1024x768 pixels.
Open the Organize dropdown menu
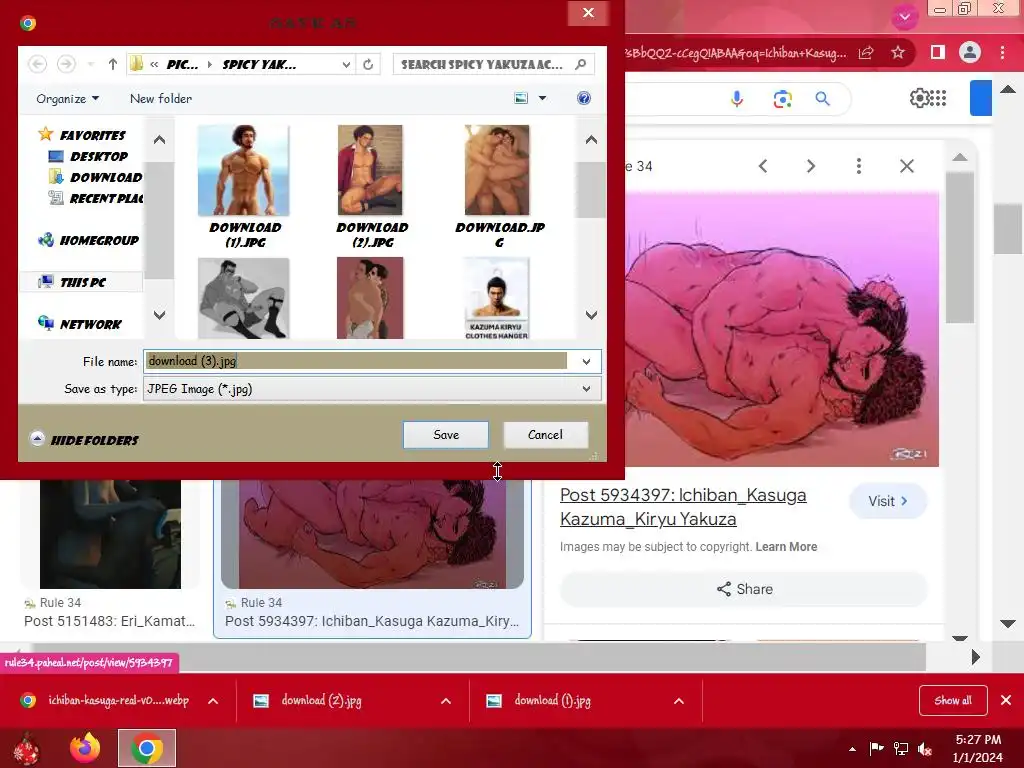(x=68, y=99)
